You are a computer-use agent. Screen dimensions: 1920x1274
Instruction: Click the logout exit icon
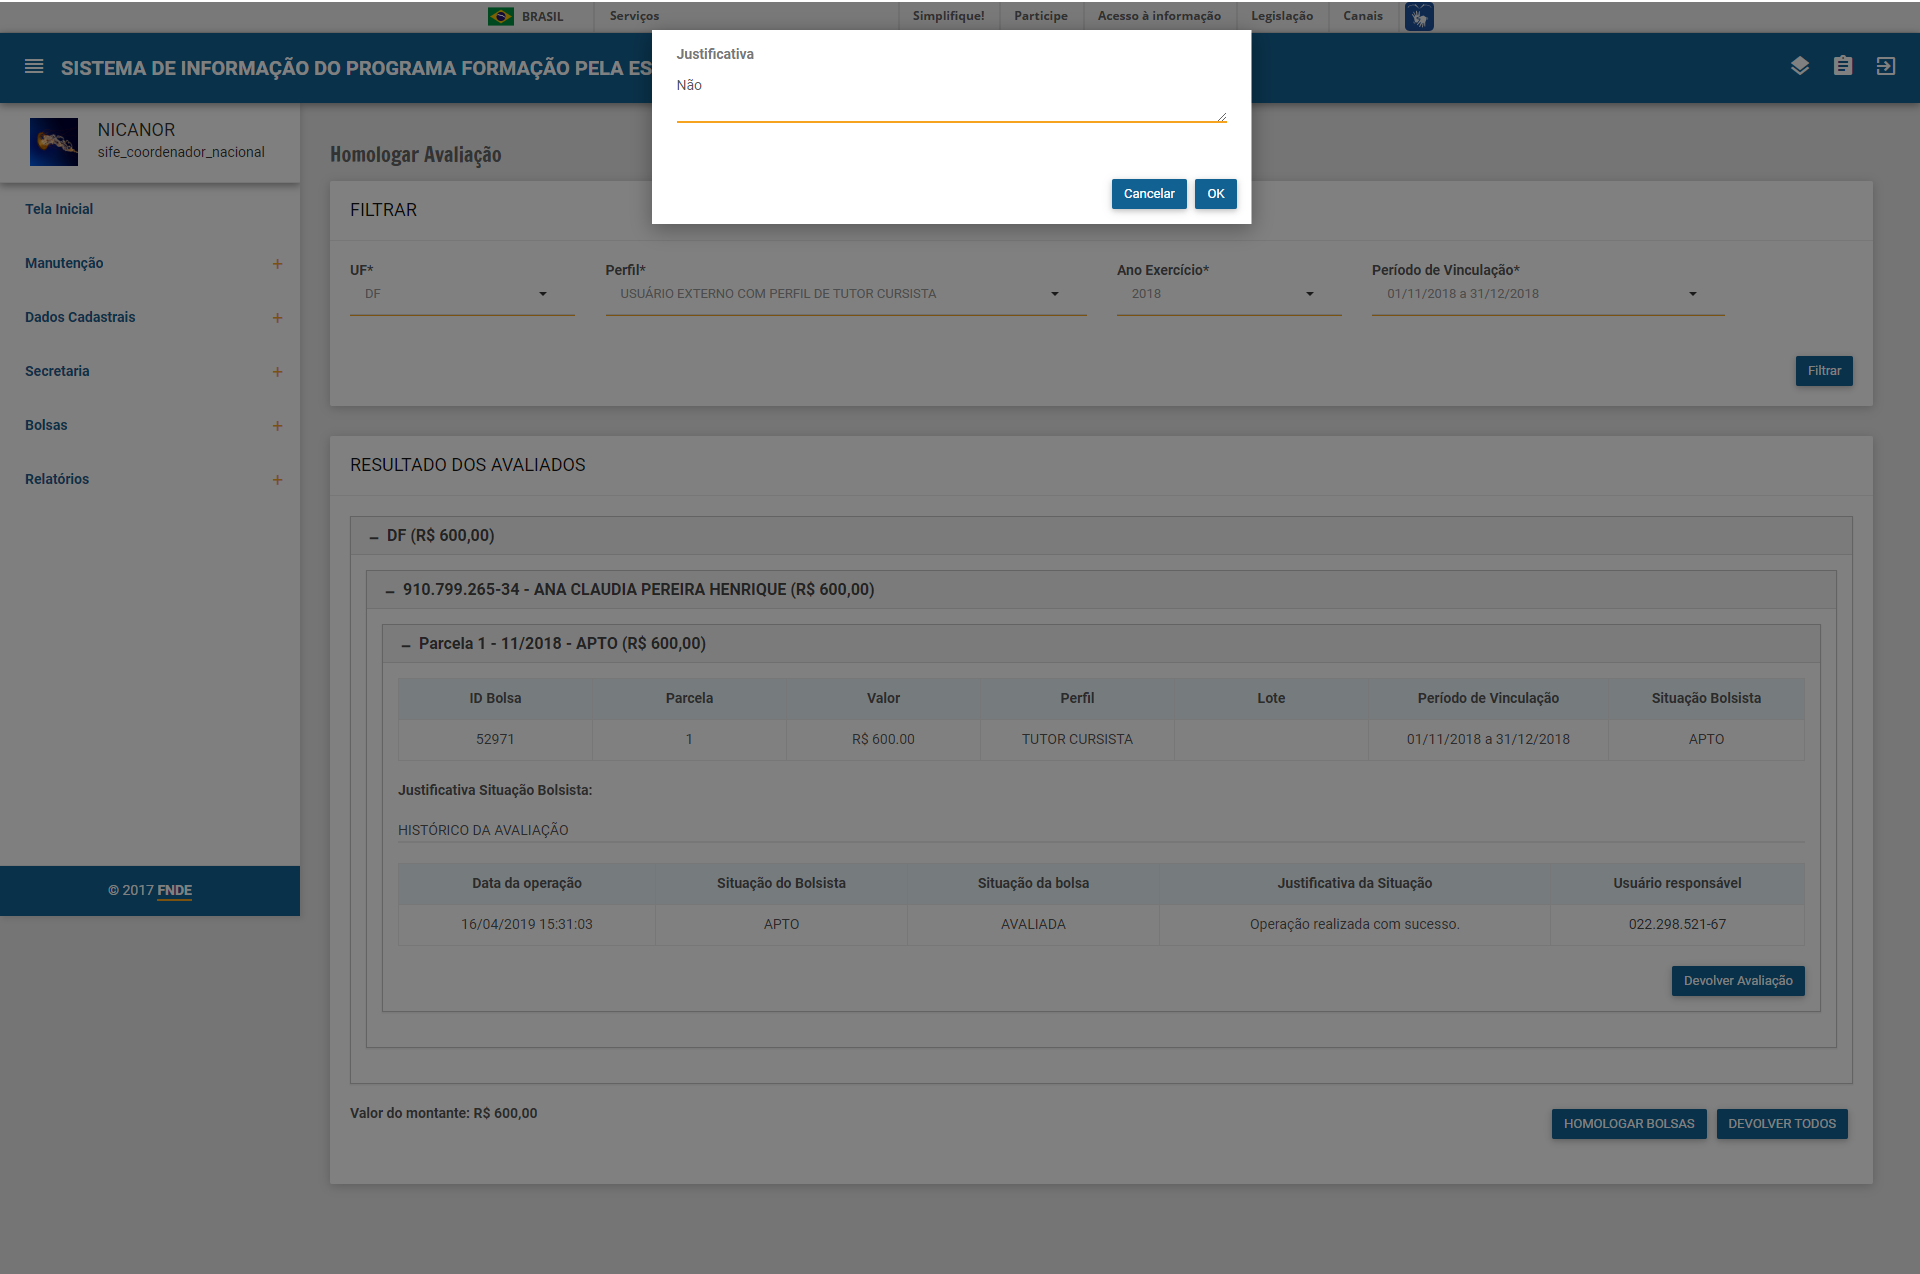[1886, 66]
